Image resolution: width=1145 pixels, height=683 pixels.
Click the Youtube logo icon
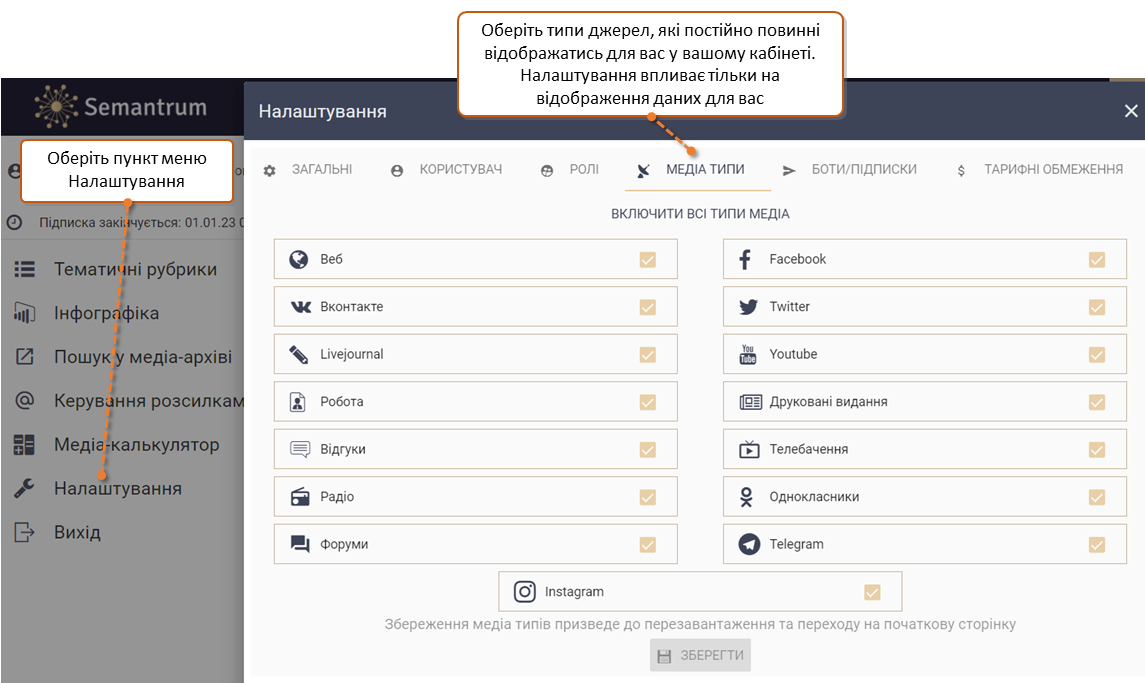coord(748,354)
